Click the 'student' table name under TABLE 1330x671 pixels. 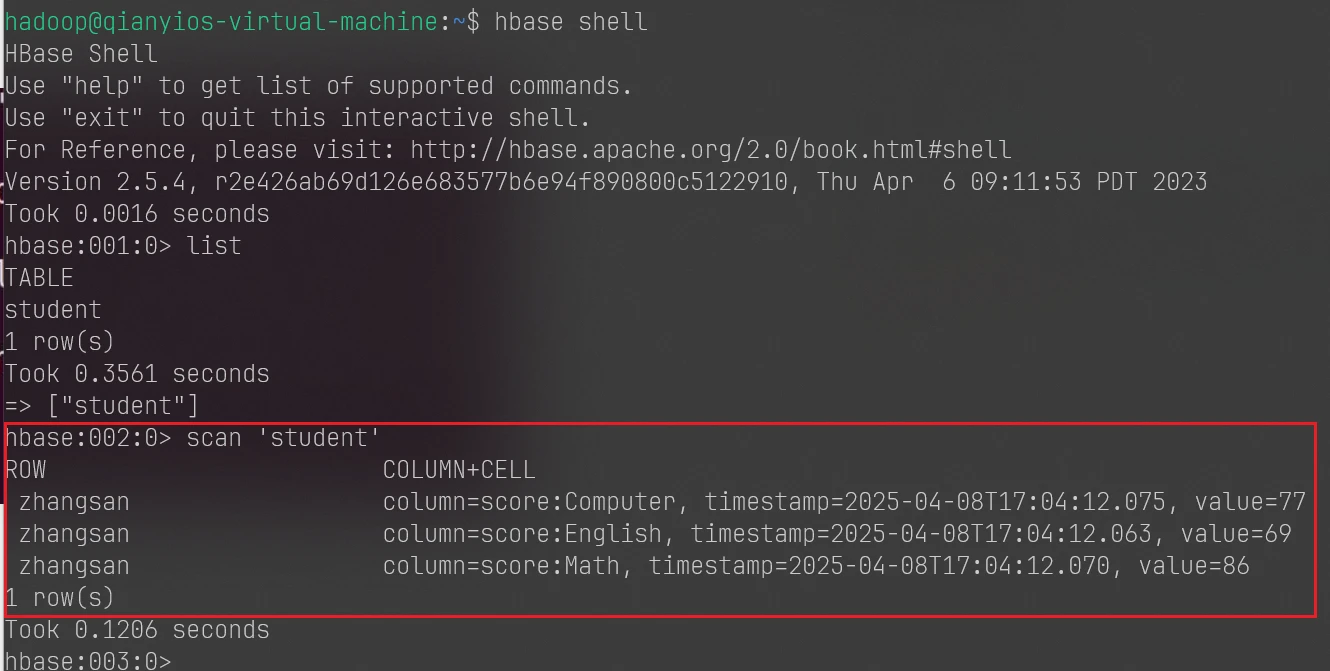tap(53, 310)
